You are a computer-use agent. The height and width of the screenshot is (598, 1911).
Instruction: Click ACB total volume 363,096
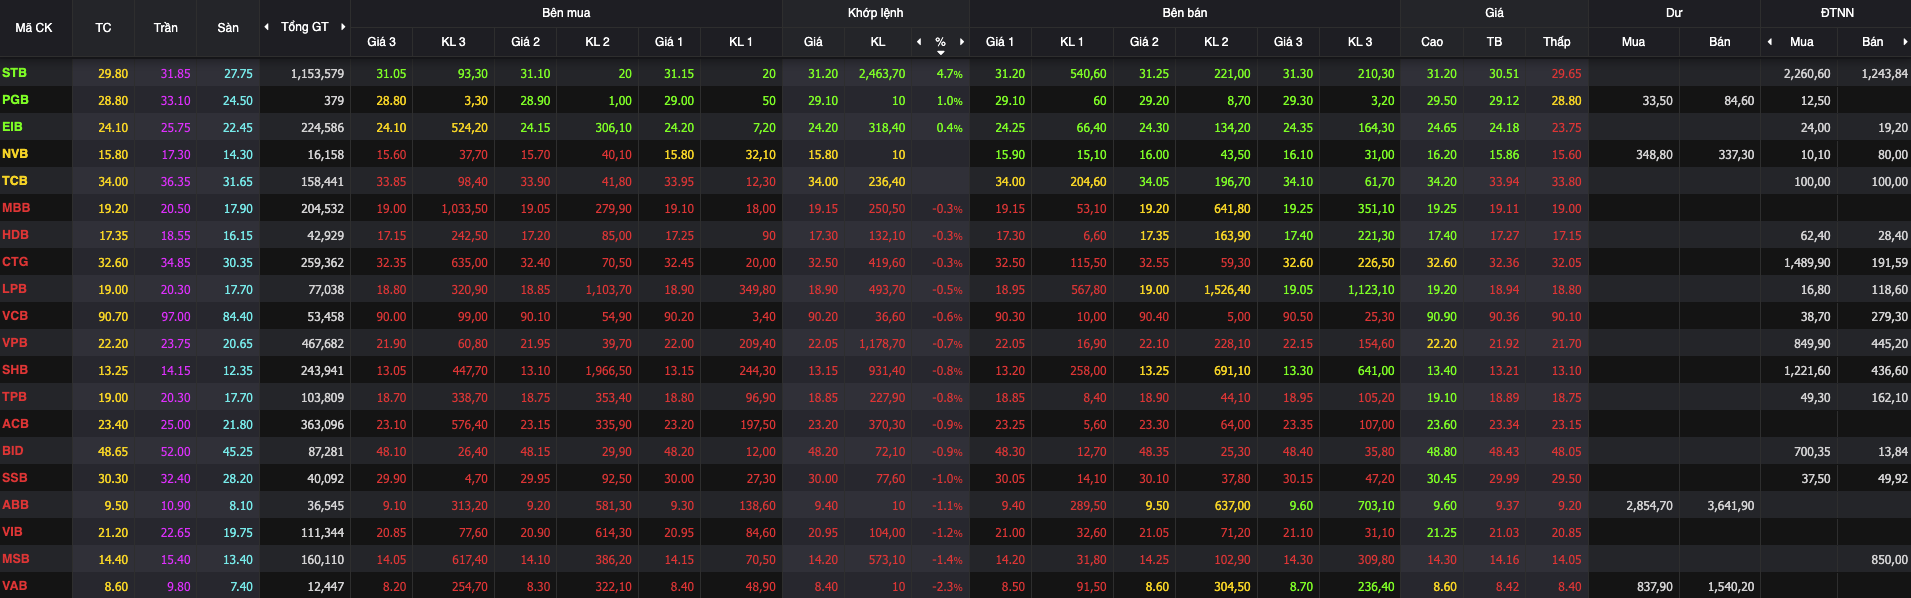pos(323,425)
